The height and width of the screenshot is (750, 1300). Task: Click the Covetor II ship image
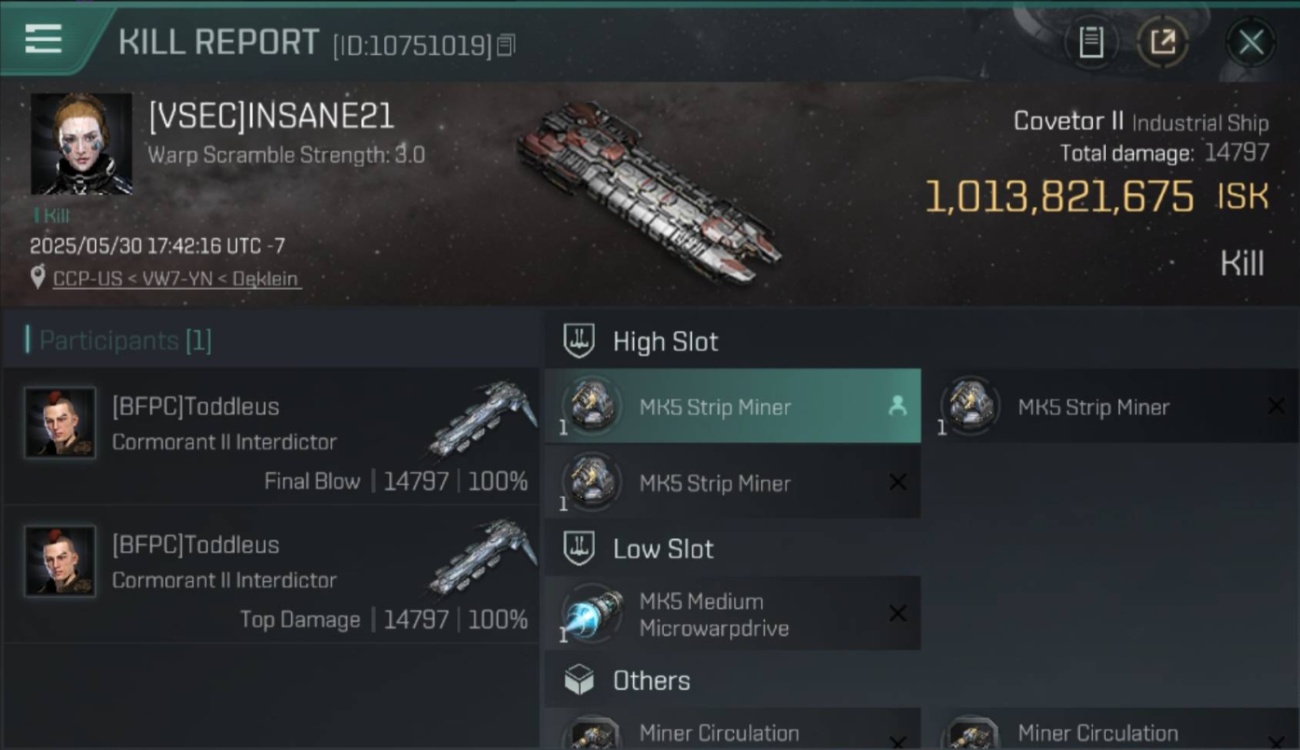click(x=649, y=191)
